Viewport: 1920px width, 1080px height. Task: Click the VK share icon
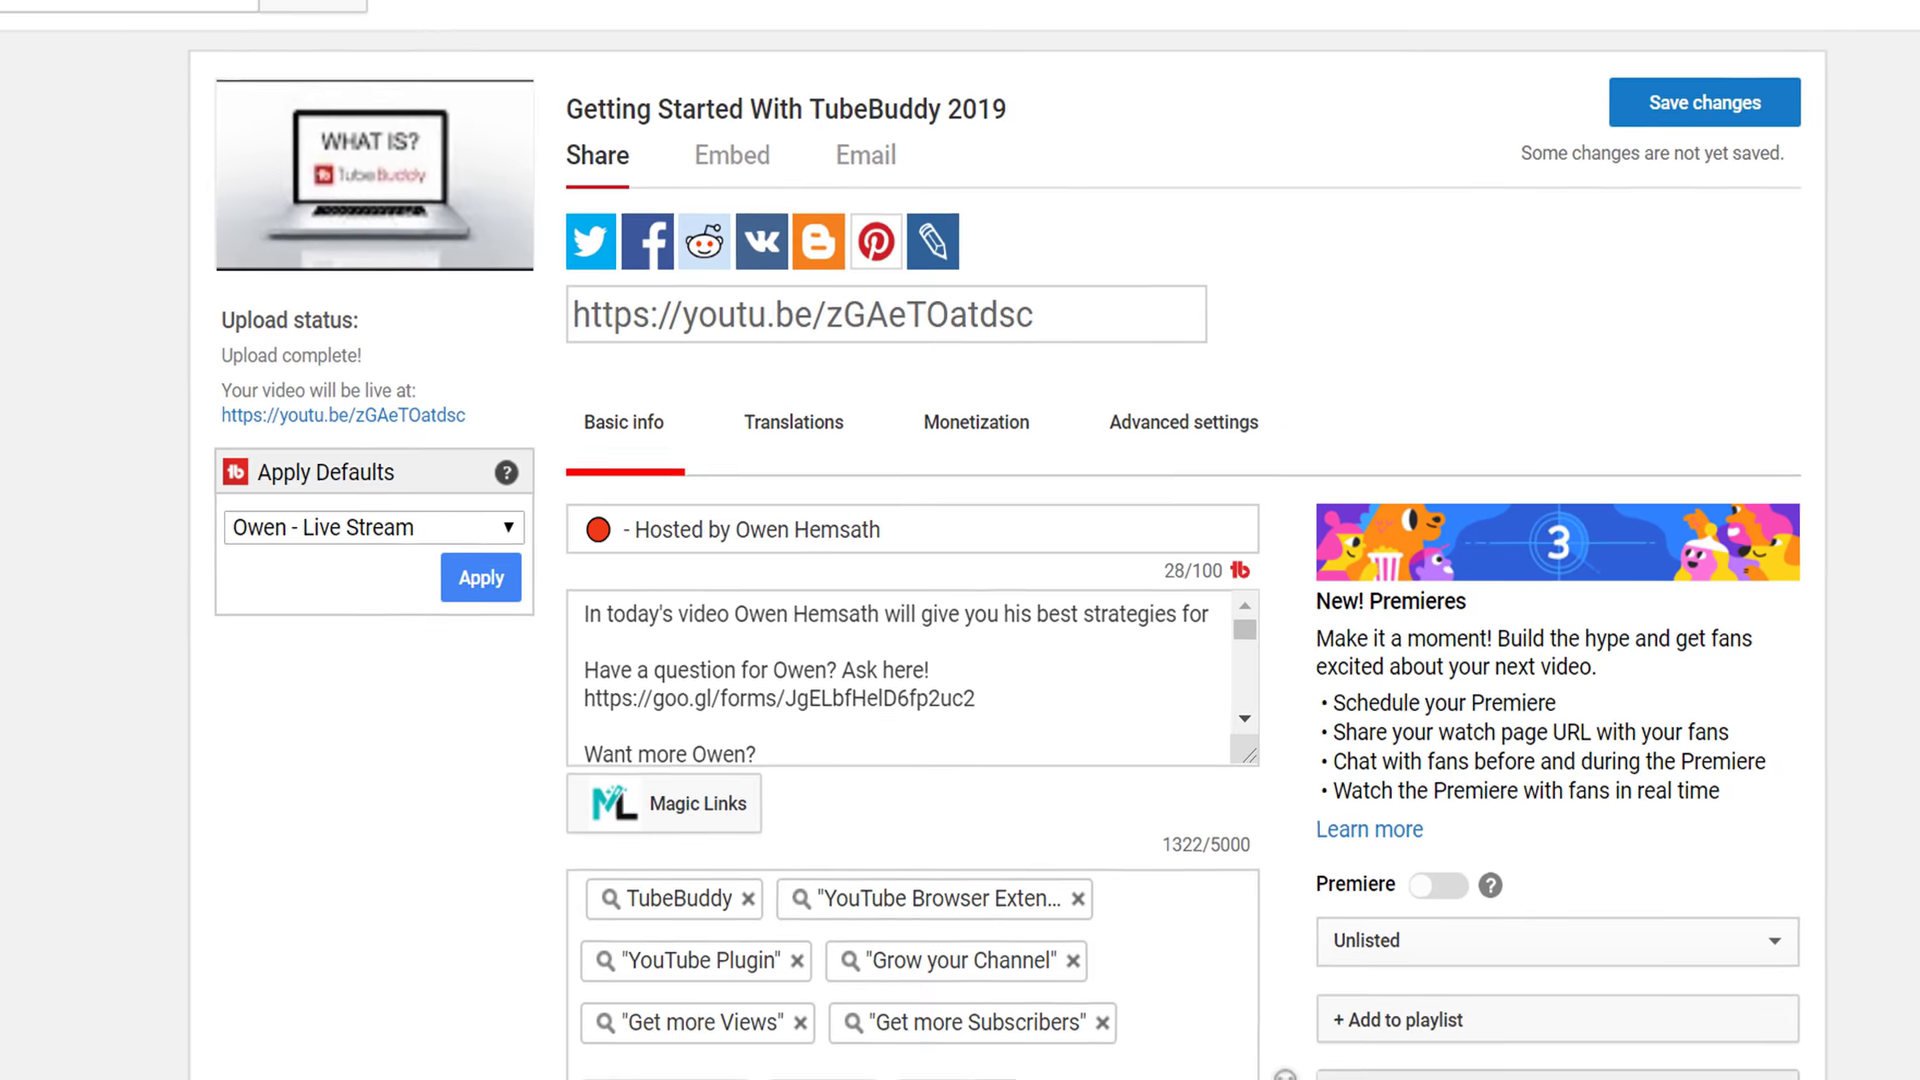point(762,241)
